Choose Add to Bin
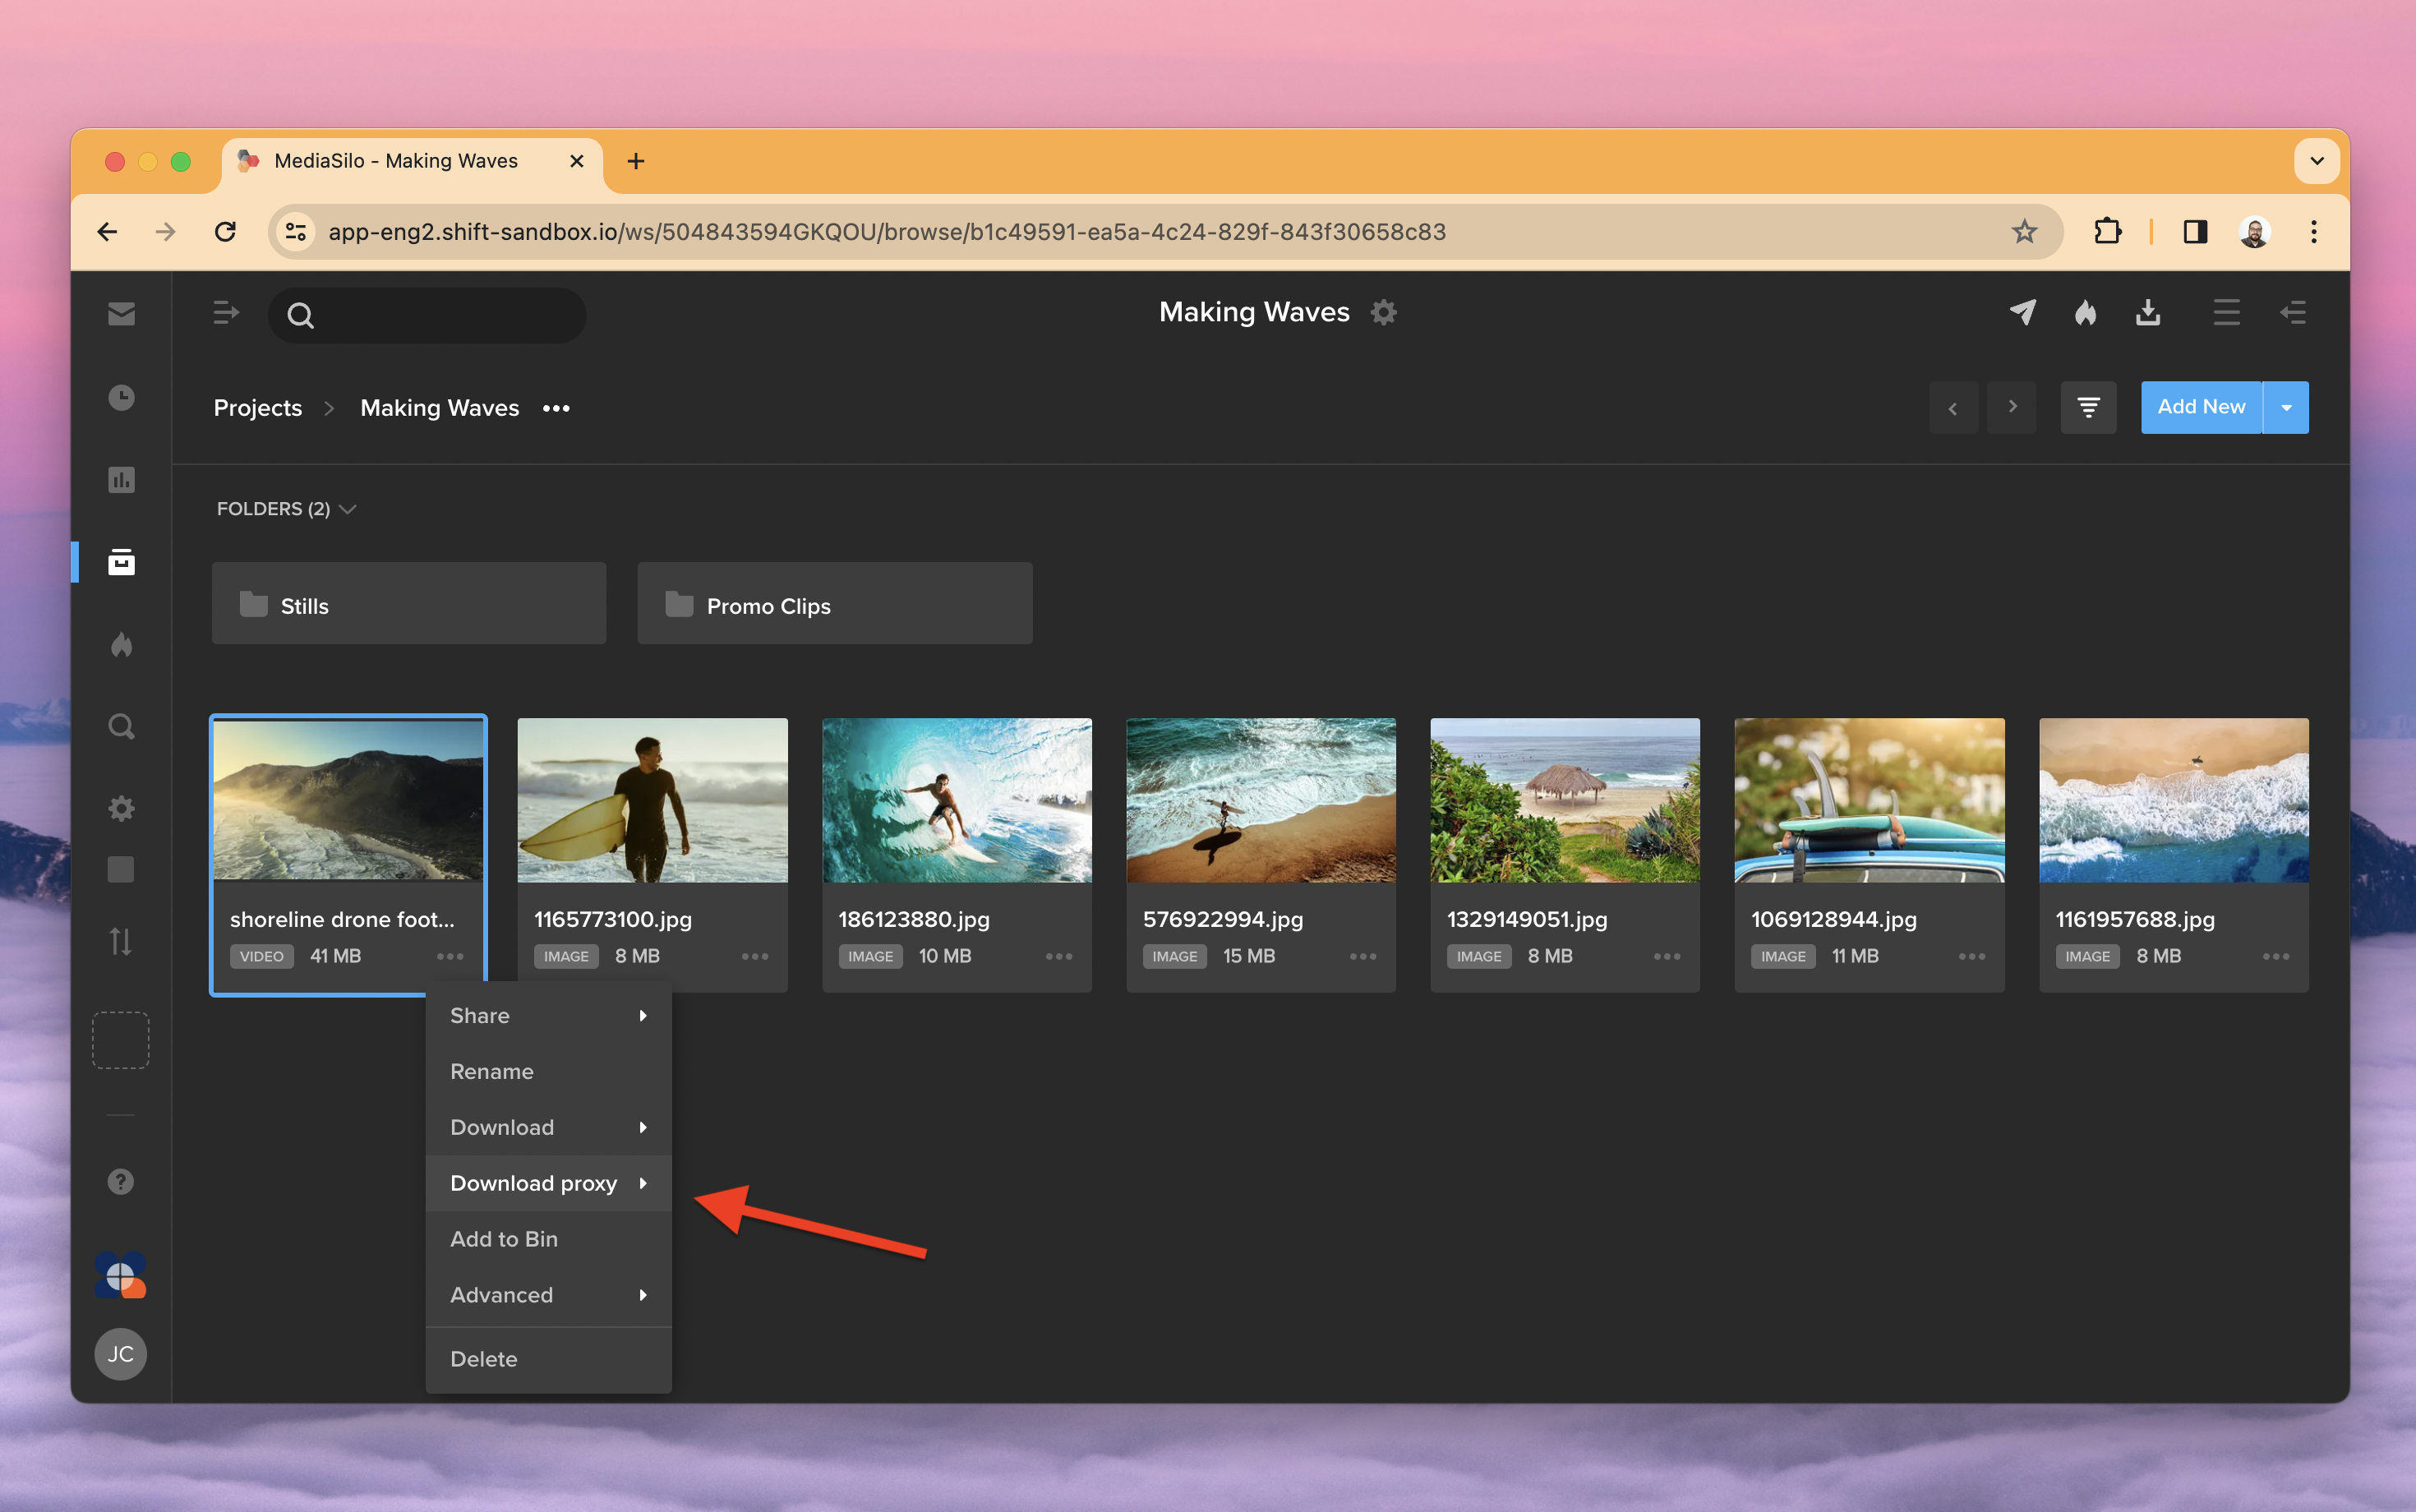The width and height of the screenshot is (2416, 1512). click(x=548, y=1239)
